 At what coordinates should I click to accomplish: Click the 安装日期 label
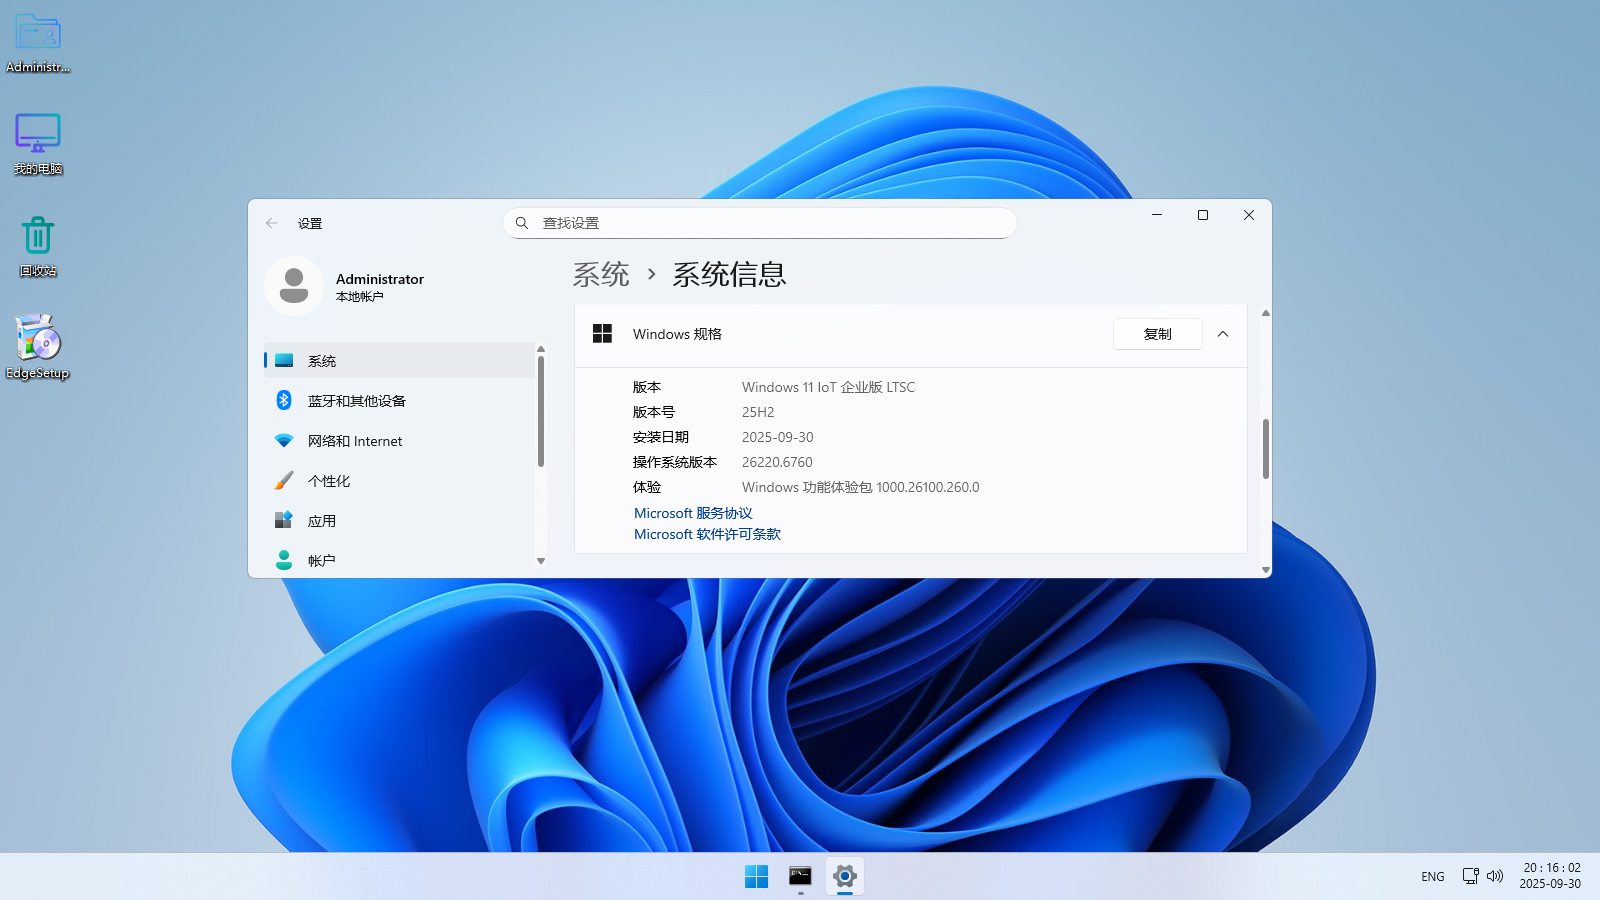tap(661, 437)
